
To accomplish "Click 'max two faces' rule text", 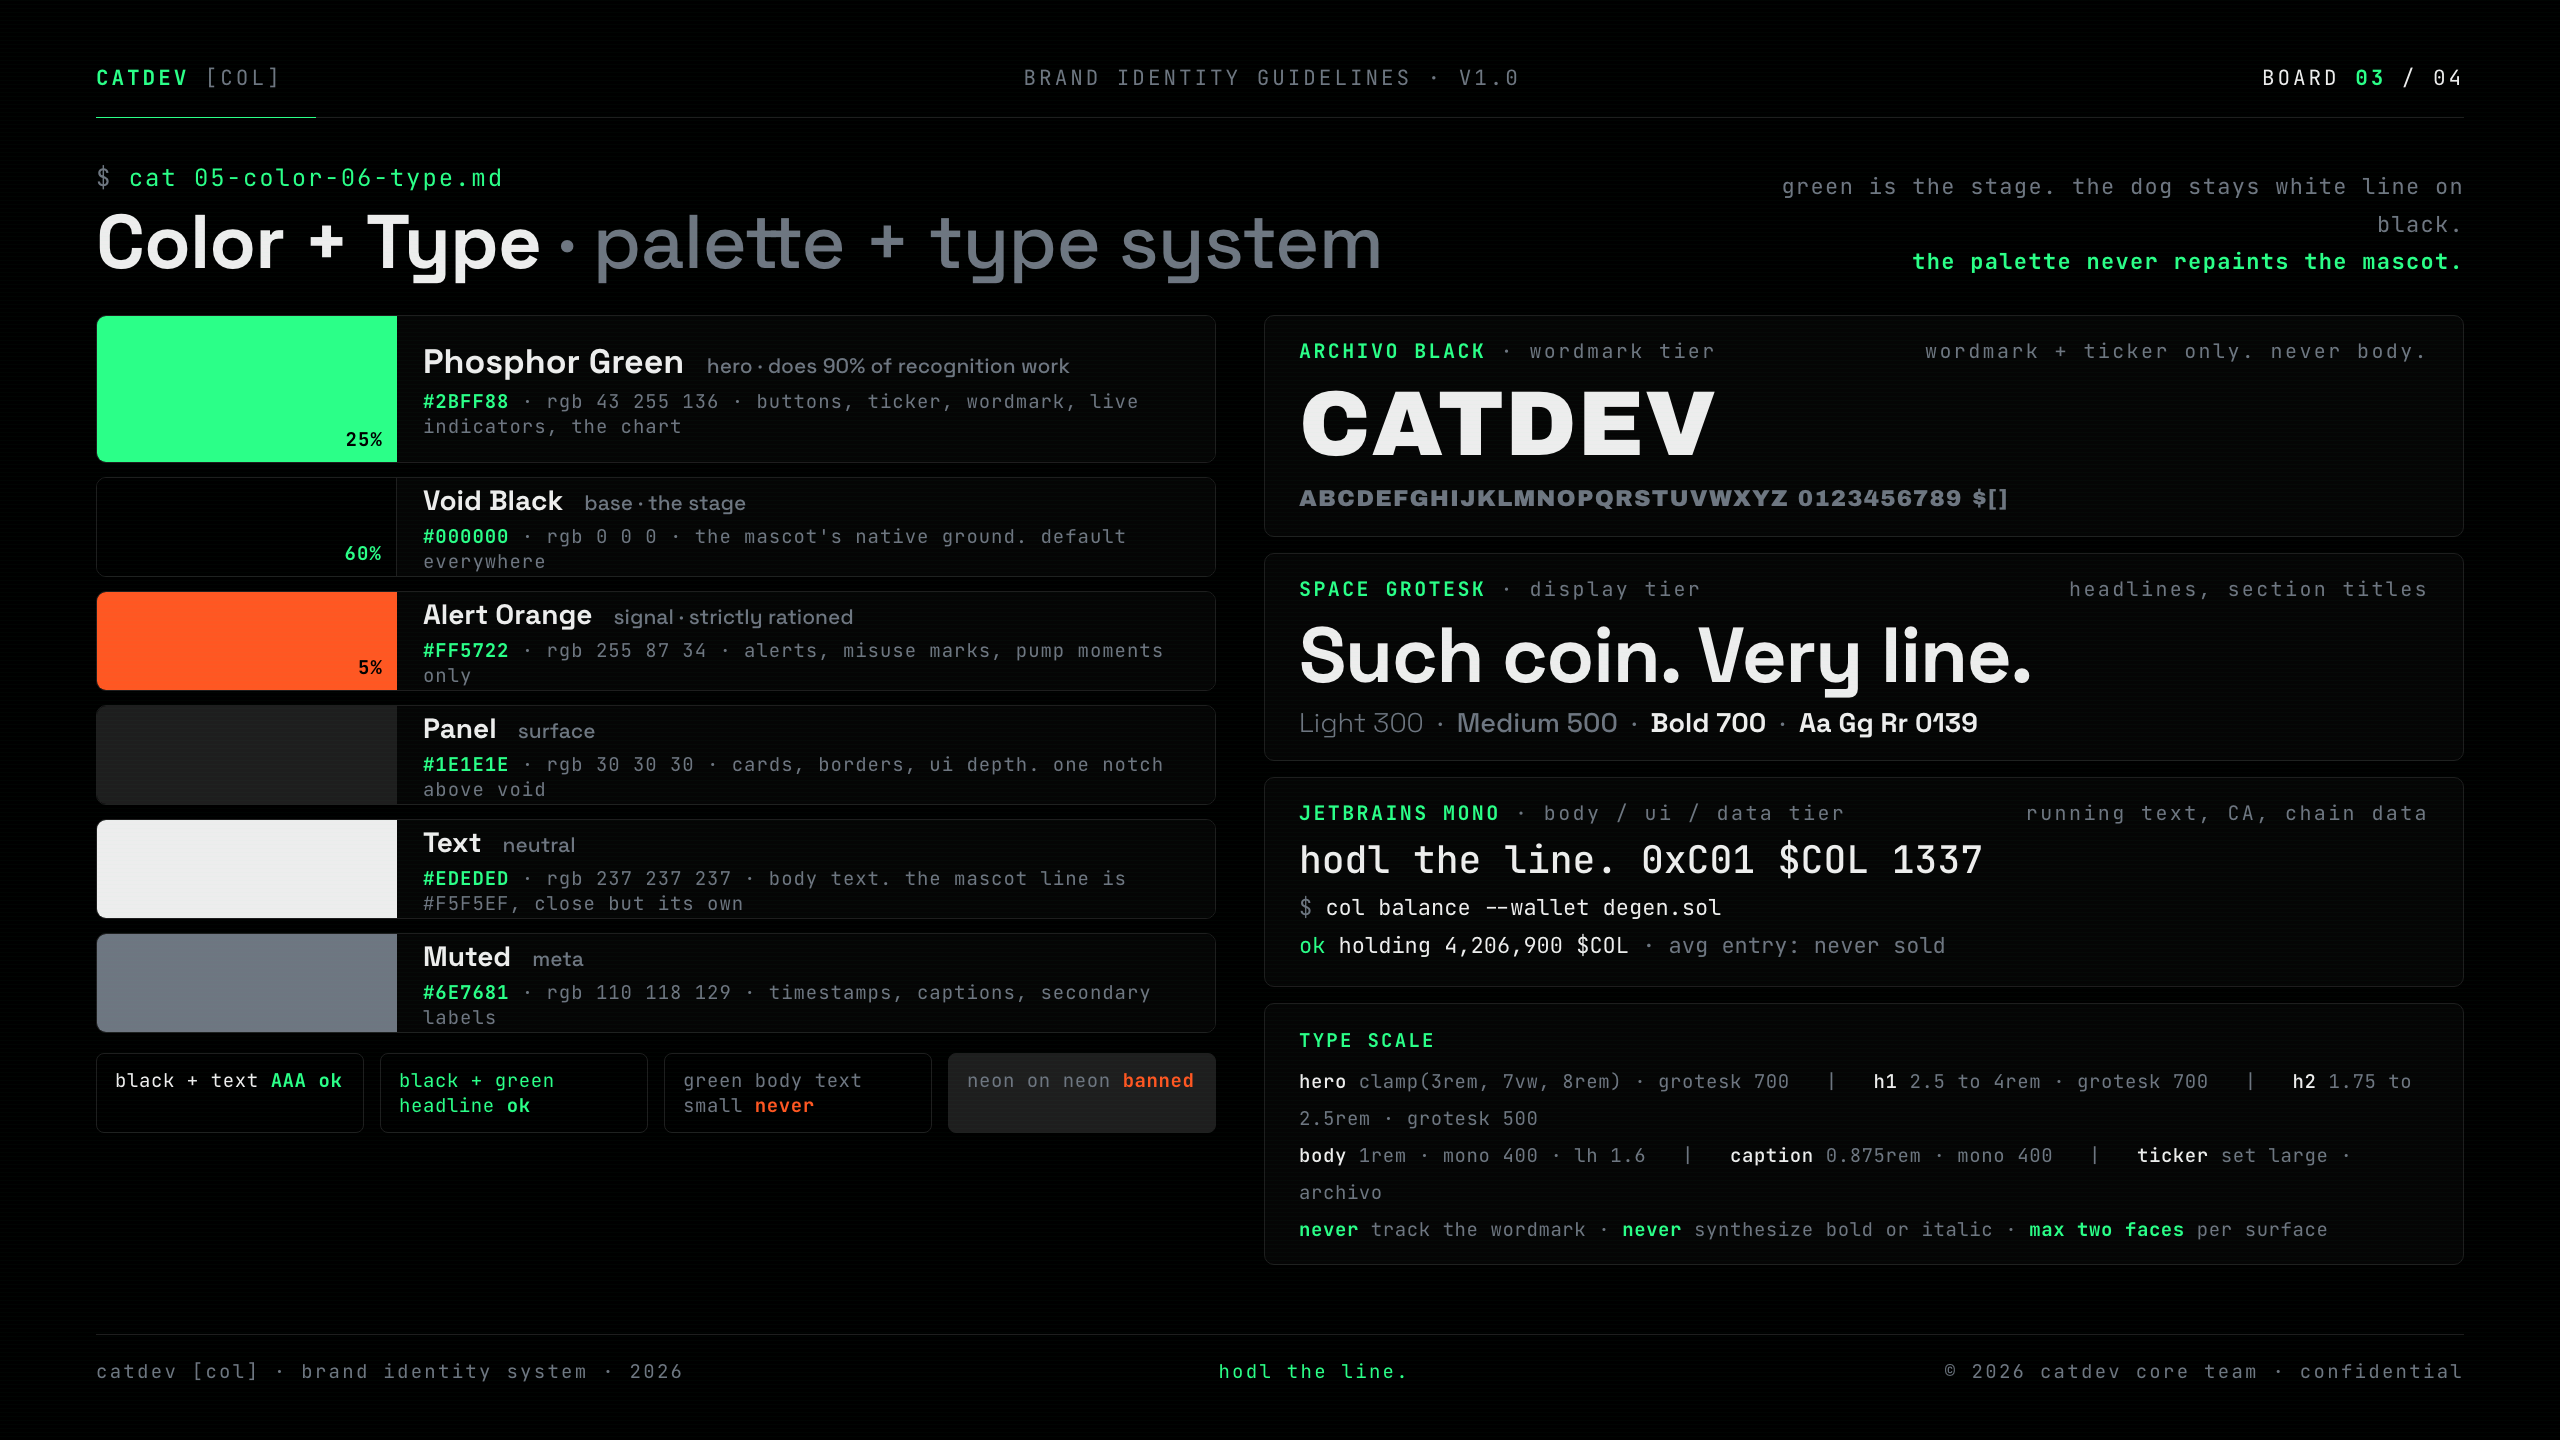I will (2106, 1230).
